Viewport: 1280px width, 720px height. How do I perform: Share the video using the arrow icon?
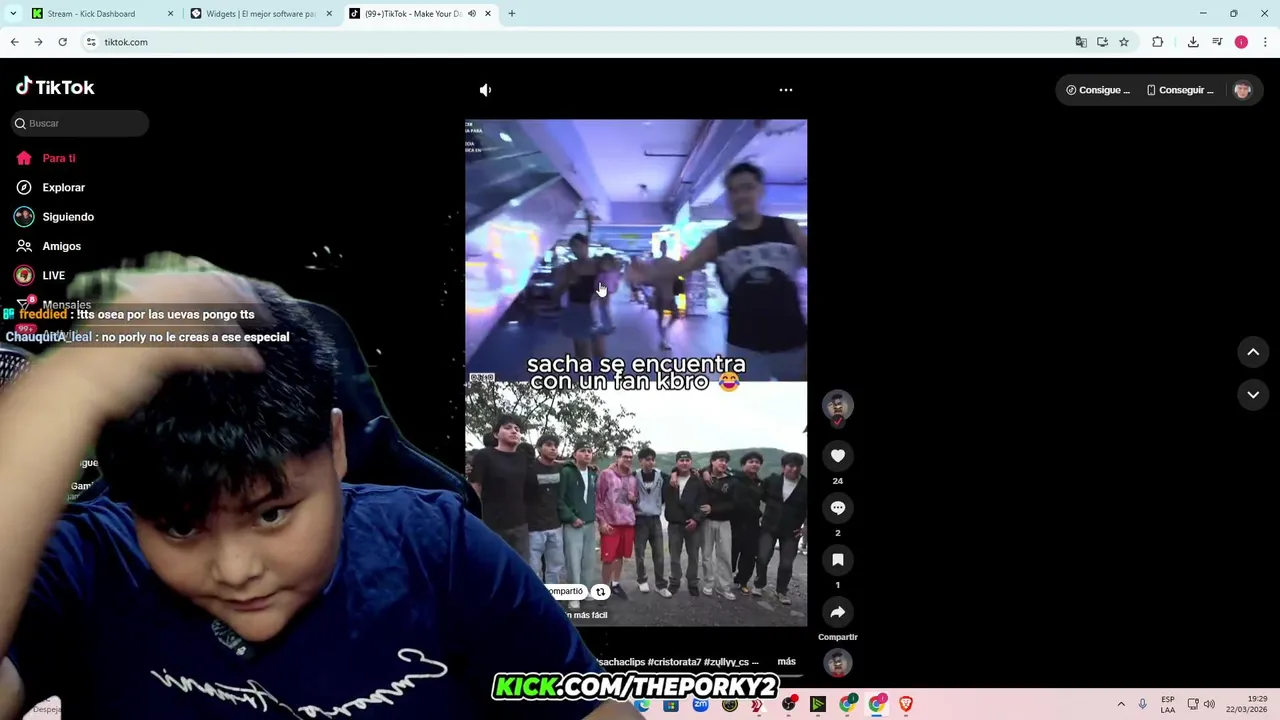click(838, 612)
